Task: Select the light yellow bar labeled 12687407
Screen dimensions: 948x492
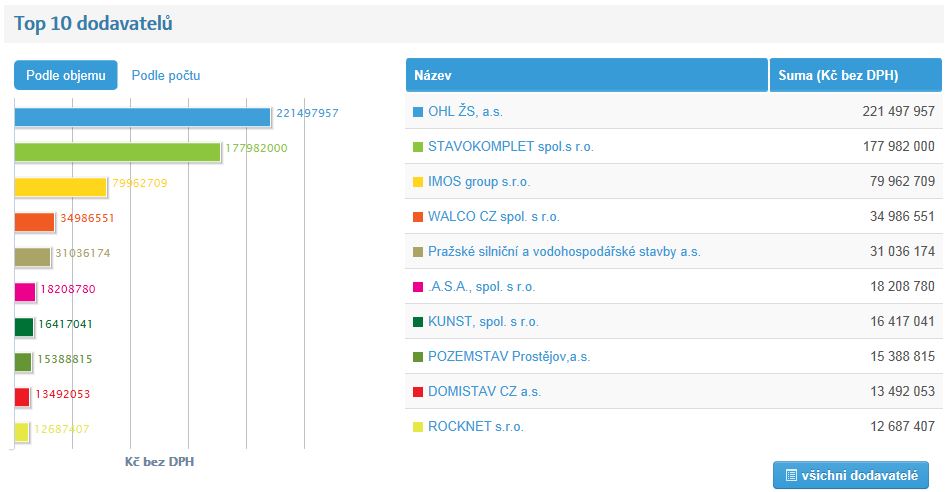Action: [22, 432]
